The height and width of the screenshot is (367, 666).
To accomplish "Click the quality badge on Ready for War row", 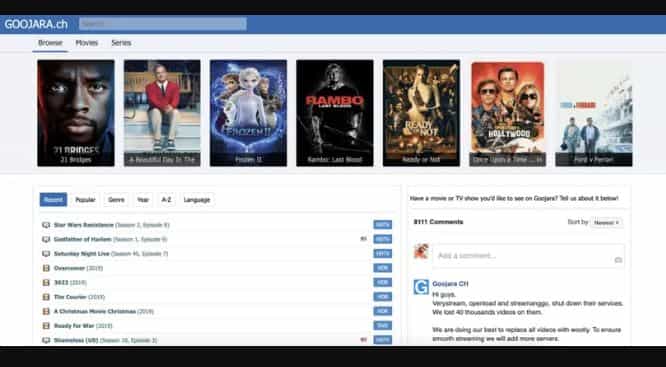I will click(x=383, y=326).
